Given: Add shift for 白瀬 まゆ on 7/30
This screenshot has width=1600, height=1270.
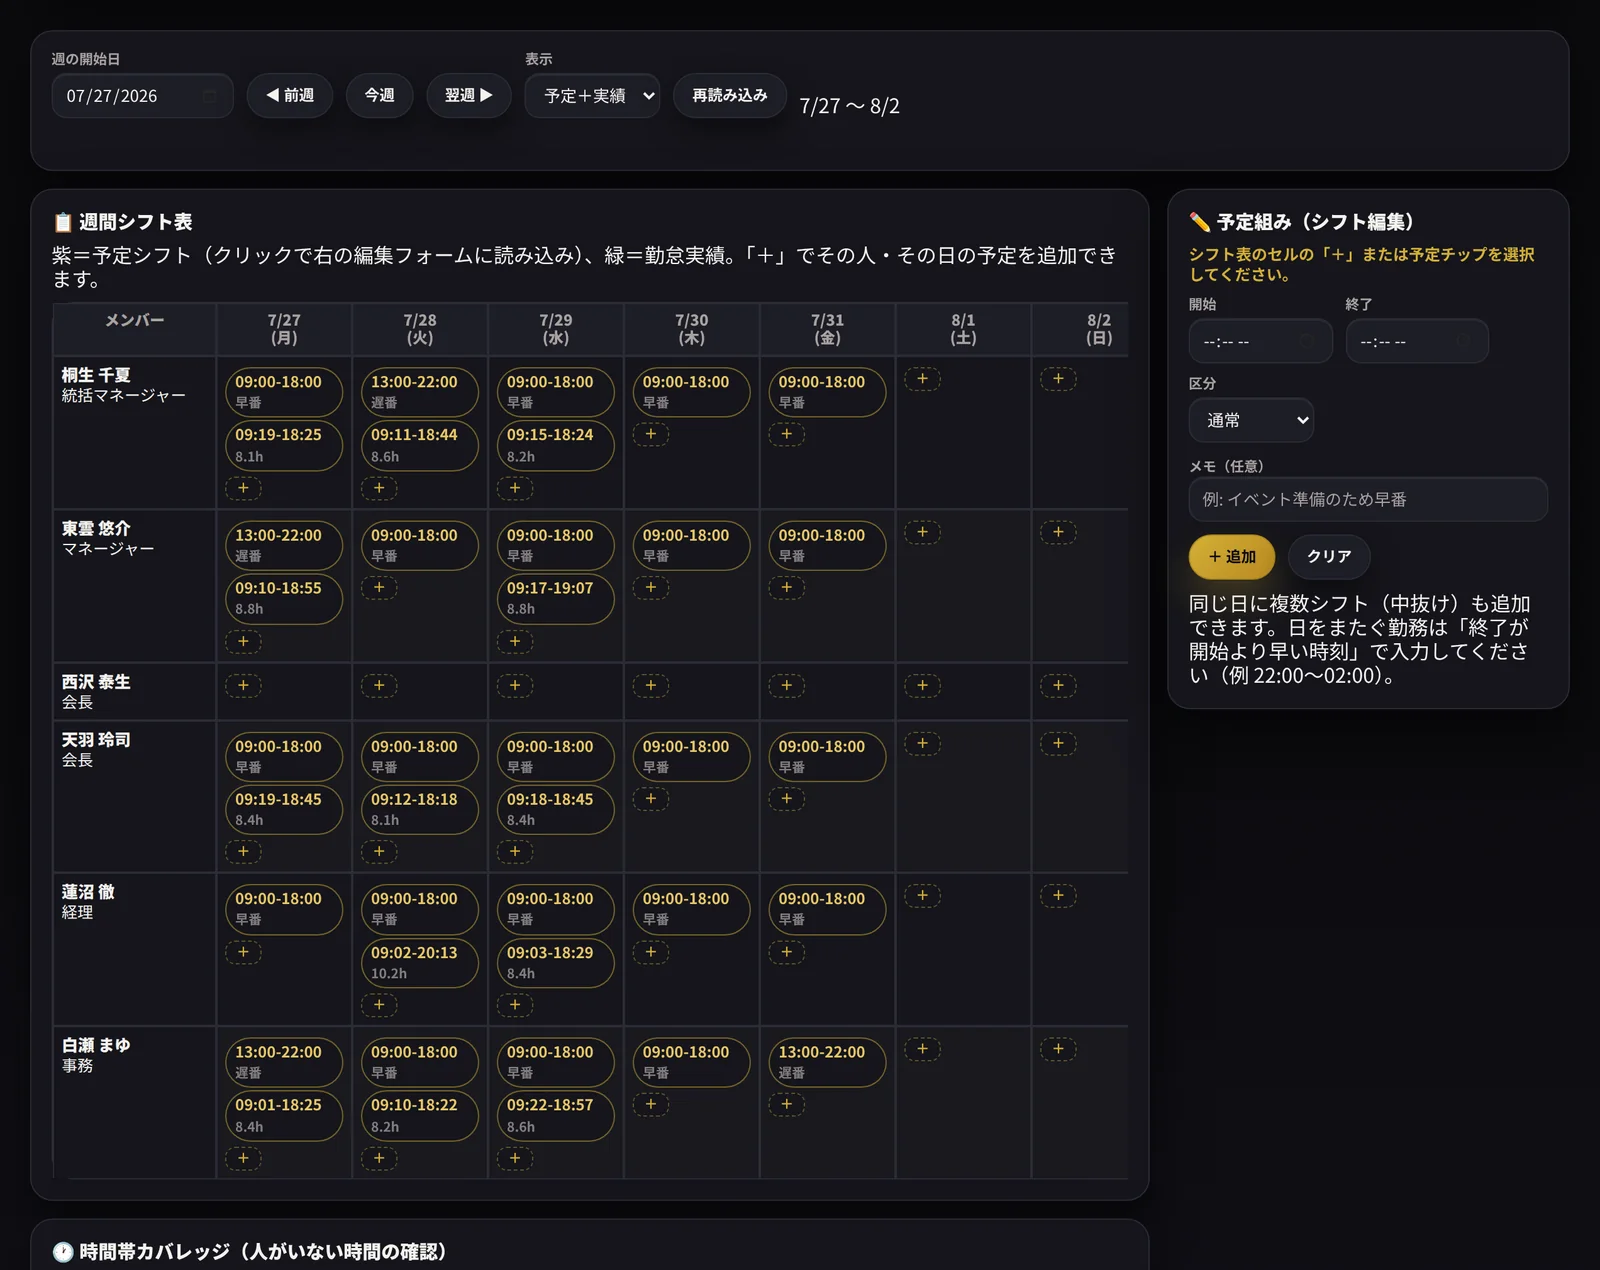Looking at the screenshot, I should pos(651,1104).
